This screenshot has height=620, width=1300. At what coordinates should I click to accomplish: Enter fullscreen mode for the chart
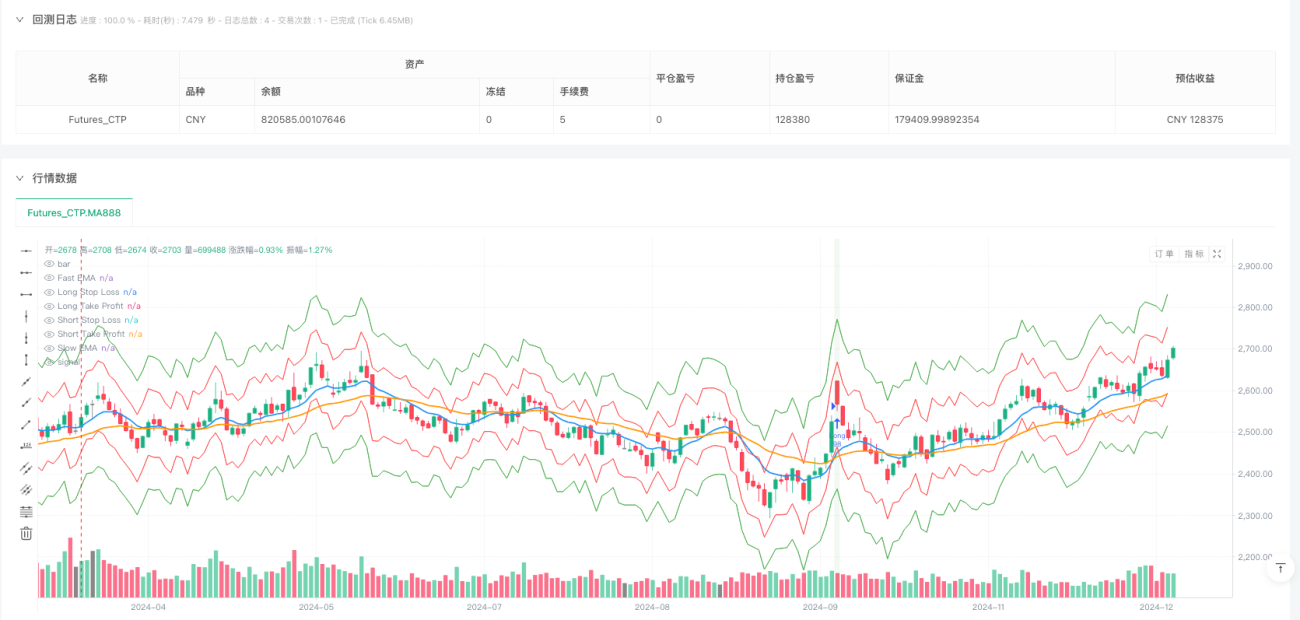pos(1217,254)
